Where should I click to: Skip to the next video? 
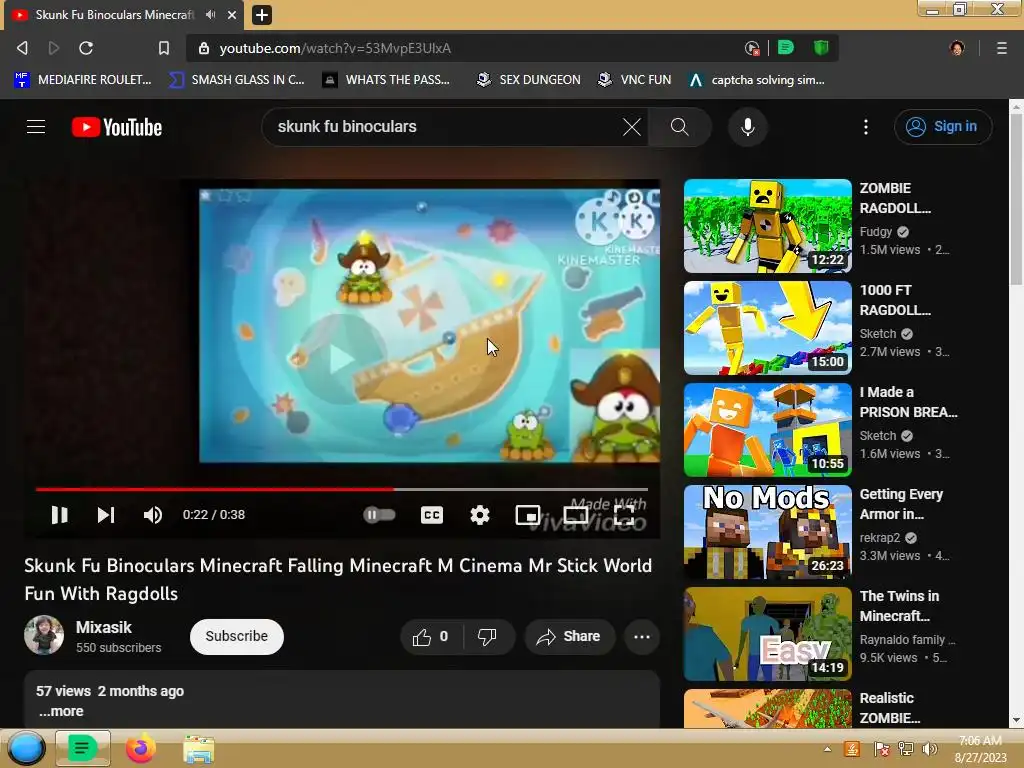[x=106, y=515]
